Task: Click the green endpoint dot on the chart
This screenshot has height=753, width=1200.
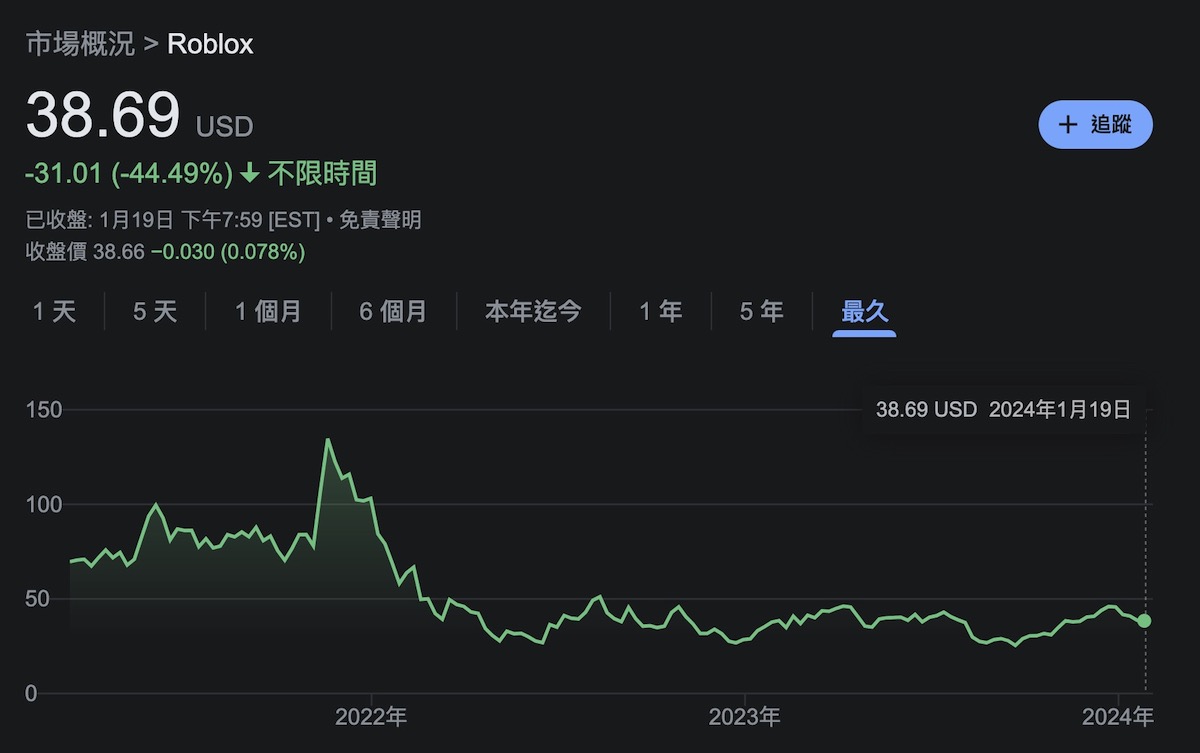Action: click(1144, 621)
